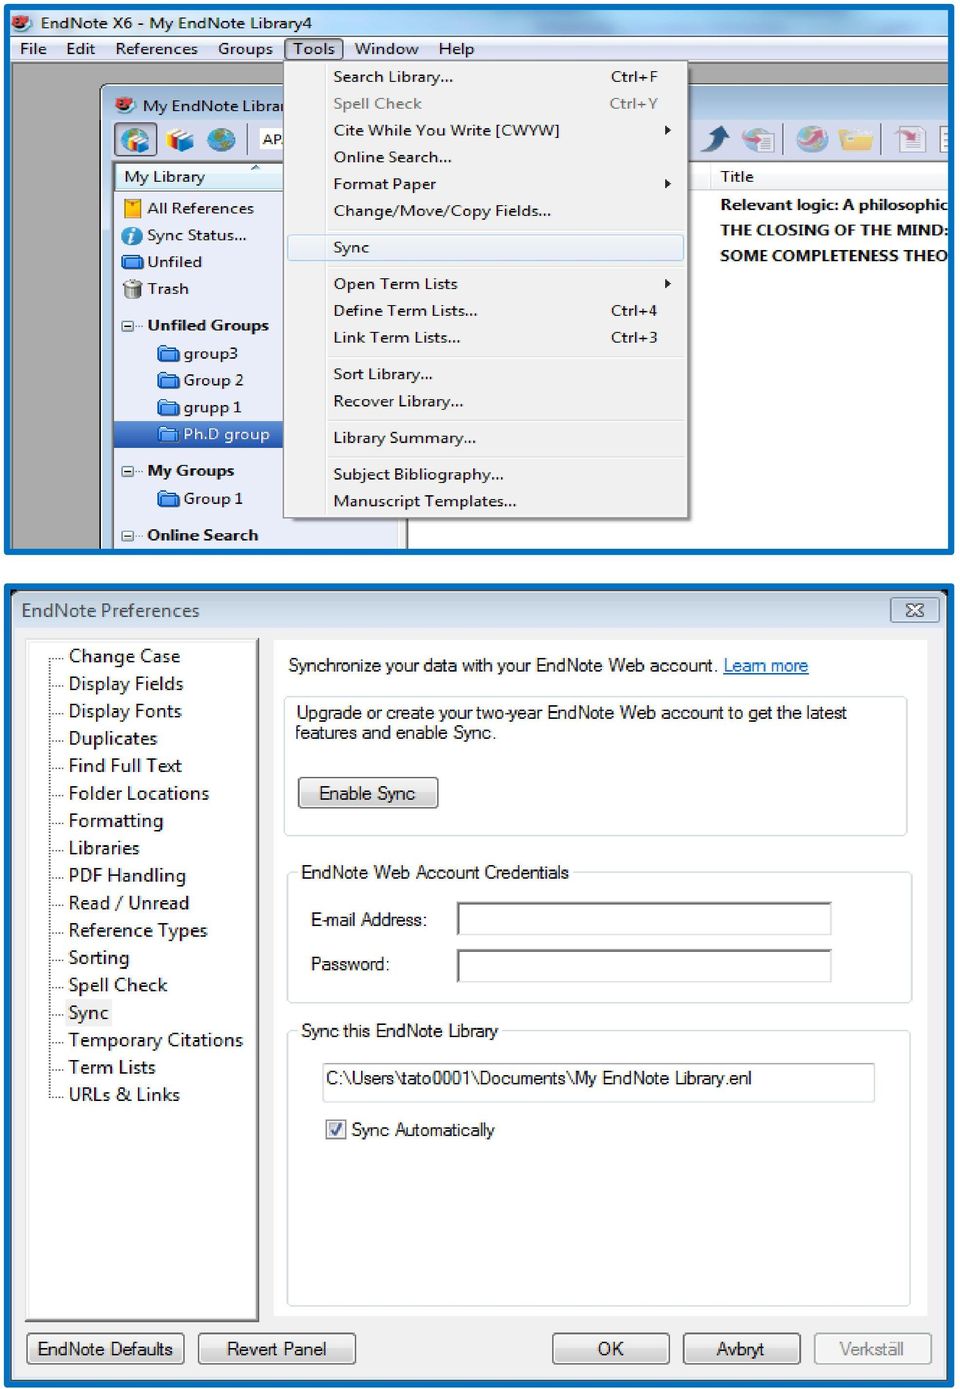The width and height of the screenshot is (960, 1389).
Task: Expand the Open Term Lists submenu arrow
Action: 667,284
